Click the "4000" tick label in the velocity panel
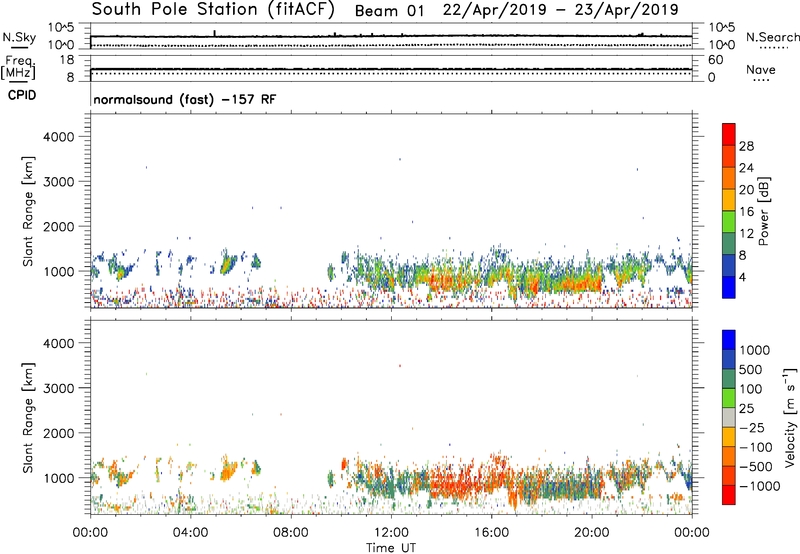Viewport: 800px width, 554px height. [x=58, y=343]
